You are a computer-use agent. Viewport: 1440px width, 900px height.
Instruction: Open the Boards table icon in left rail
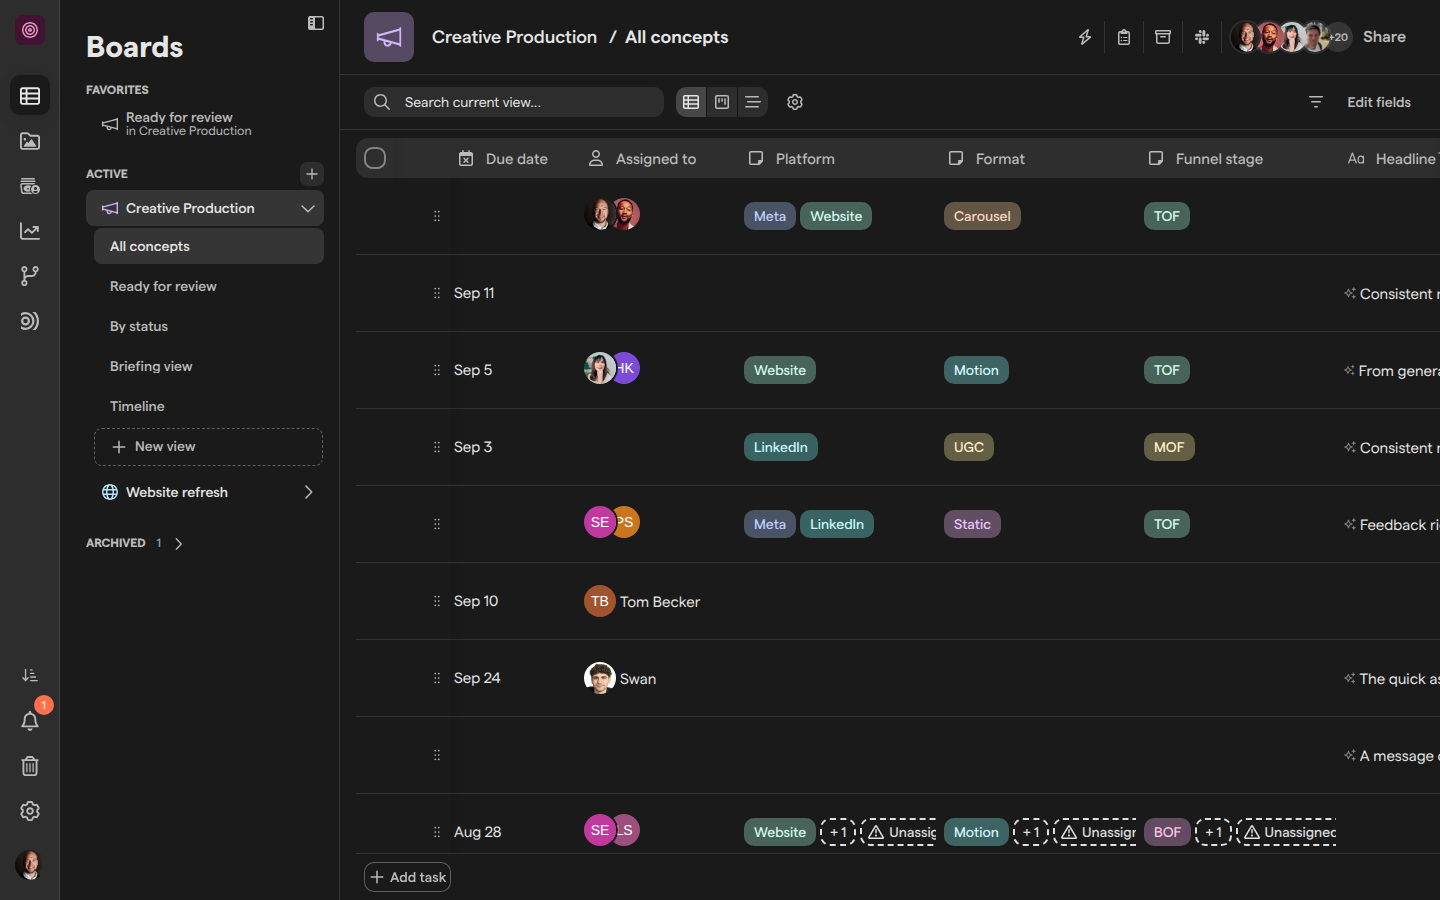coord(30,96)
